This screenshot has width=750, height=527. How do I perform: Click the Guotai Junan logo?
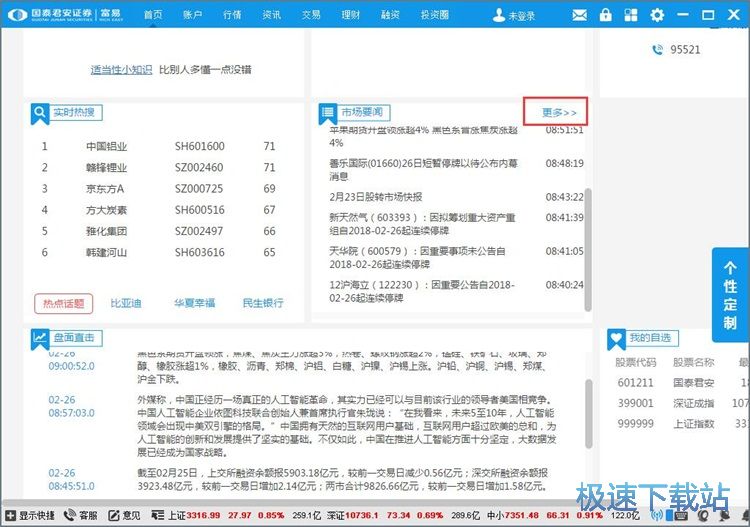(66, 15)
